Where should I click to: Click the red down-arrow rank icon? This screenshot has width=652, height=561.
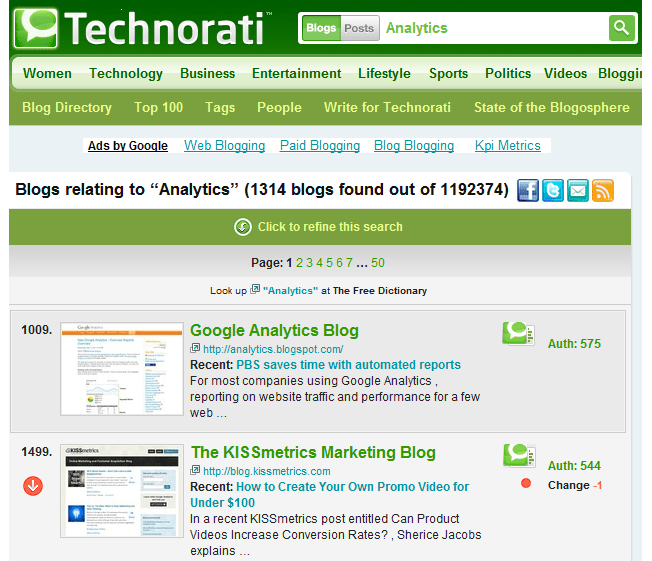pyautogui.click(x=33, y=486)
